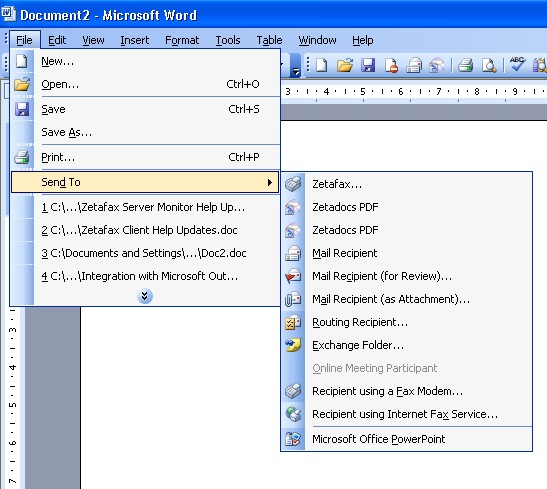
Task: Send document to Zetafax...
Action: tap(407, 184)
